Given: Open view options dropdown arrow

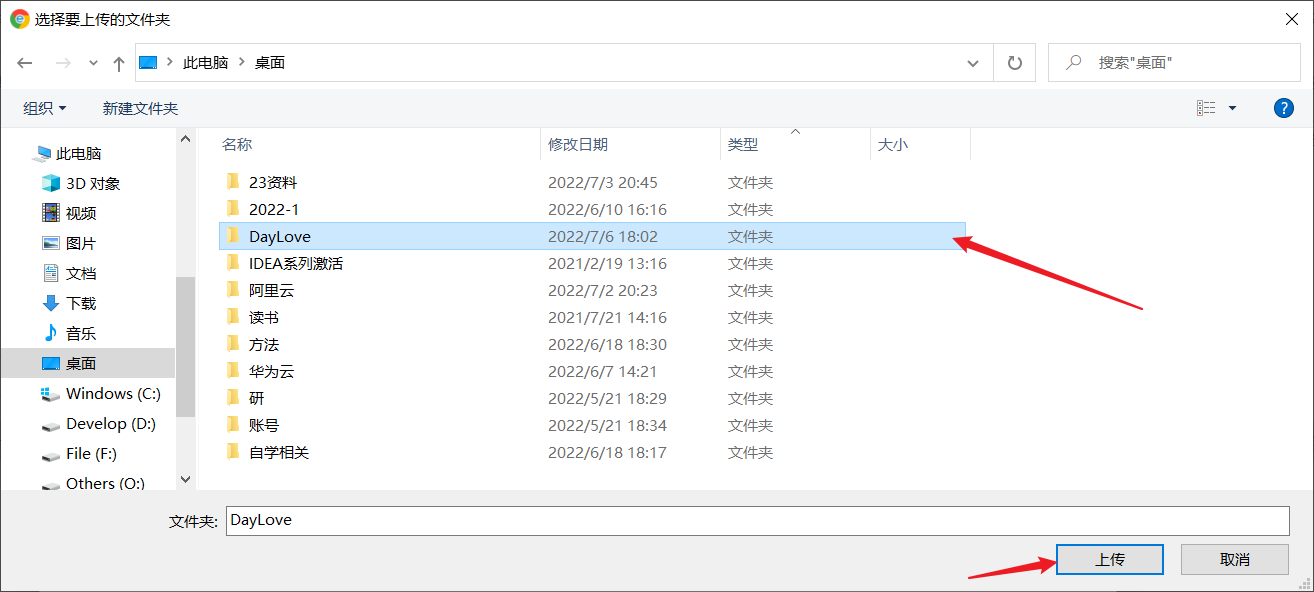Looking at the screenshot, I should pyautogui.click(x=1232, y=108).
